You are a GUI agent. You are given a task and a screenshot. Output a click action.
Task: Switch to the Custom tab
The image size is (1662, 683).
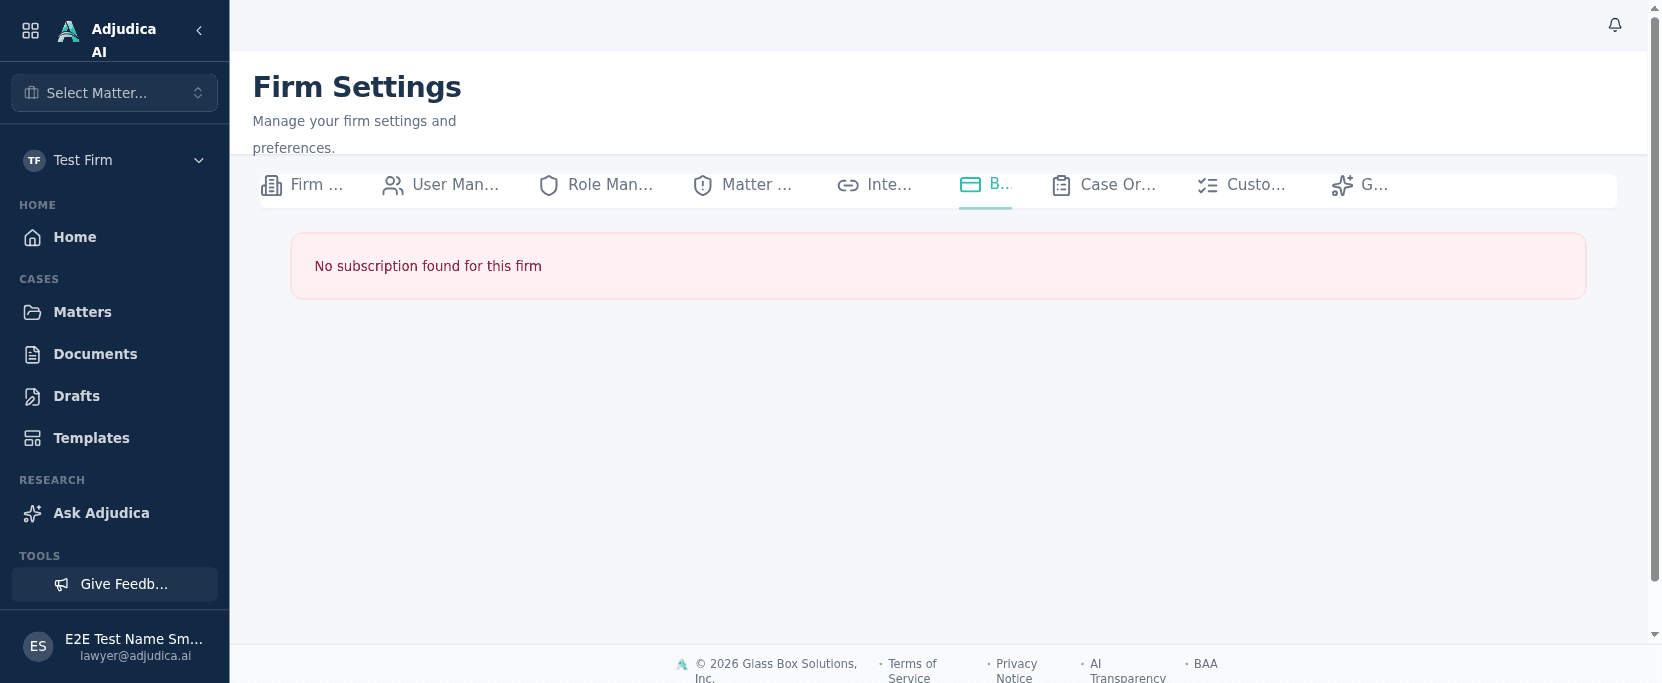pyautogui.click(x=1242, y=185)
